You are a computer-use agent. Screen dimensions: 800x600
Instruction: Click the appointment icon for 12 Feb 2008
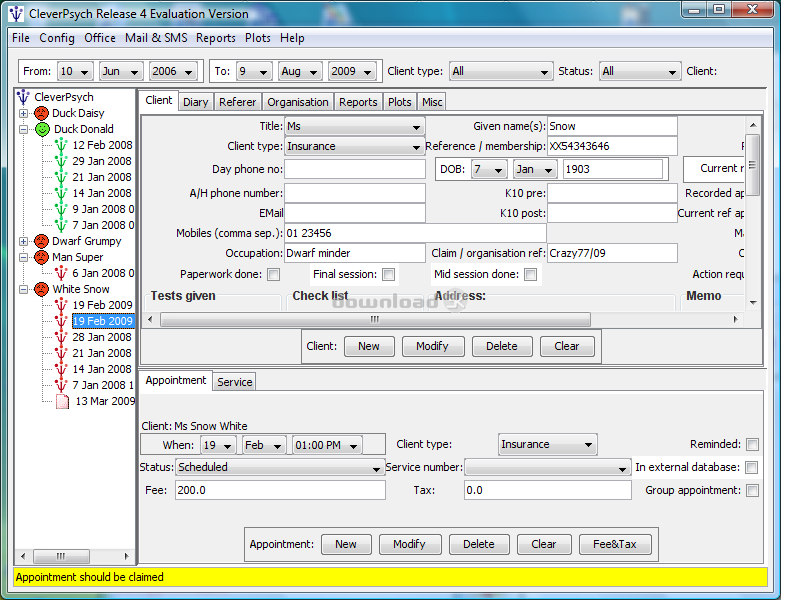click(61, 145)
